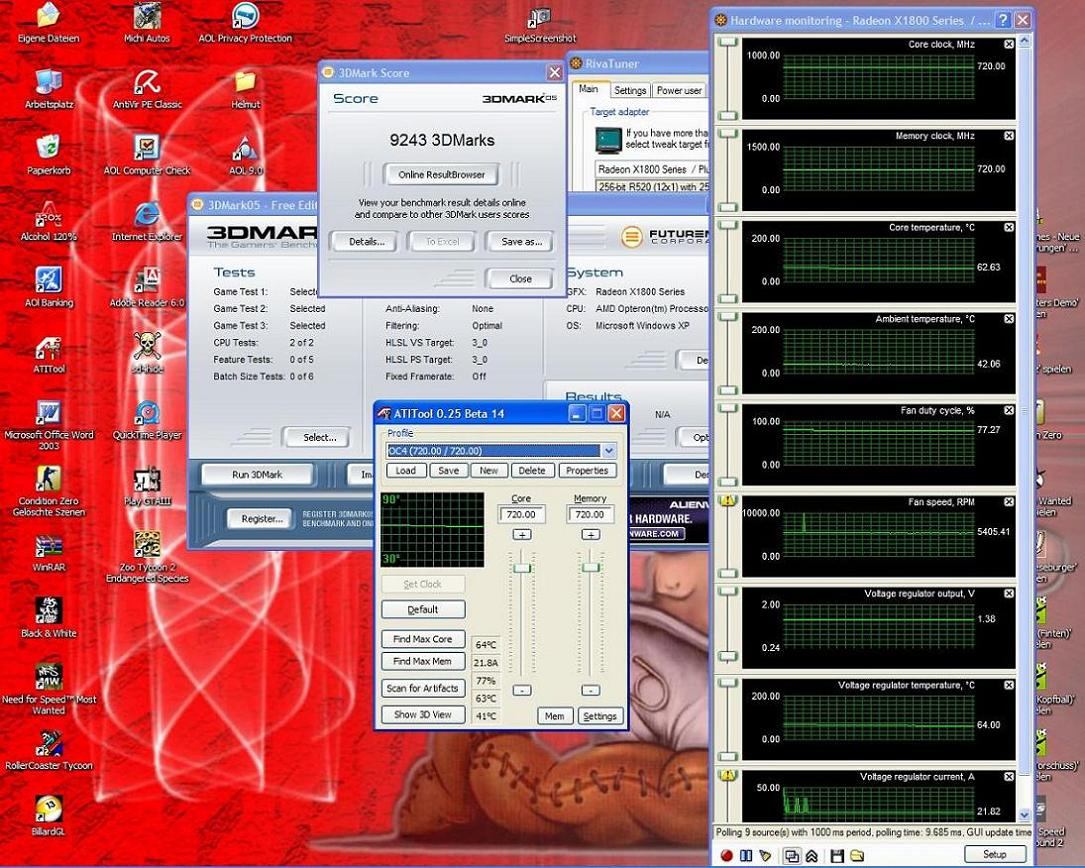Open the QuickTime Player desktop icon
Screen dimensions: 1085x868
147,420
